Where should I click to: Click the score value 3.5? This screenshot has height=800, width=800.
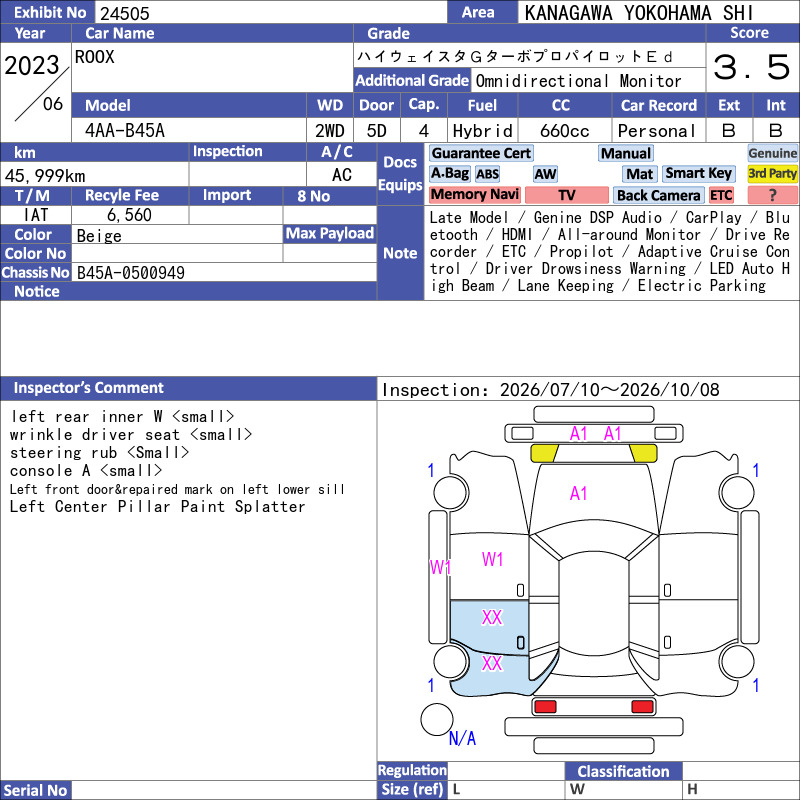752,67
